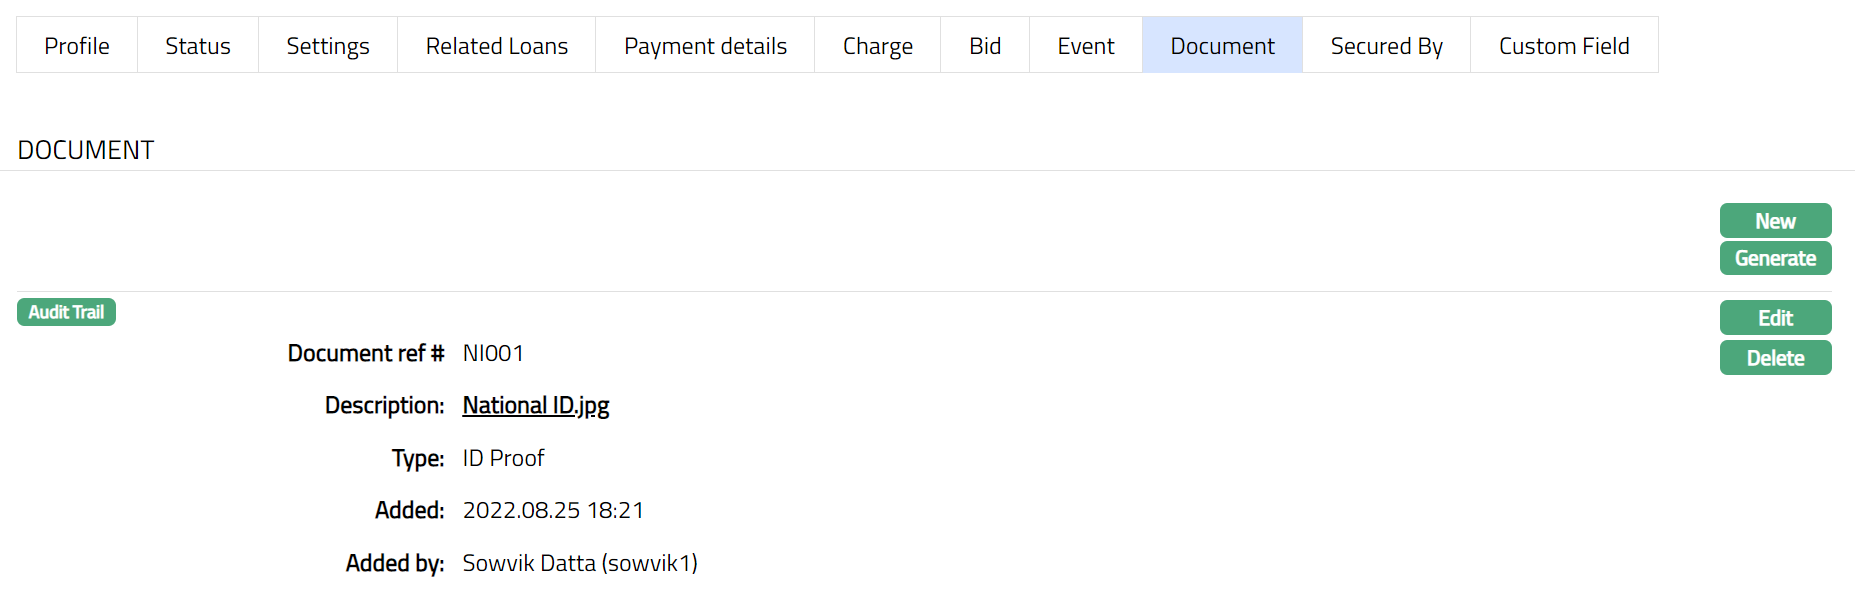The width and height of the screenshot is (1855, 590).
Task: Switch to the Status tab
Action: point(197,46)
